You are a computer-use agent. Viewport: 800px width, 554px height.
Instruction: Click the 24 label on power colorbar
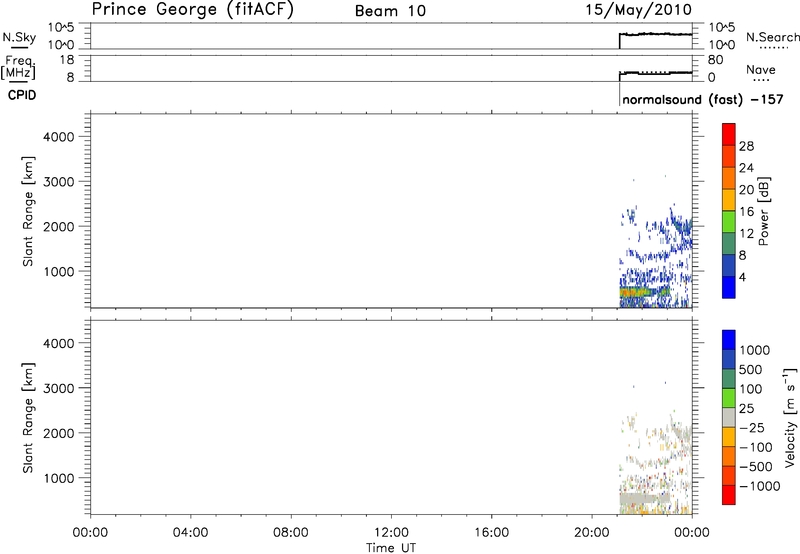click(746, 168)
